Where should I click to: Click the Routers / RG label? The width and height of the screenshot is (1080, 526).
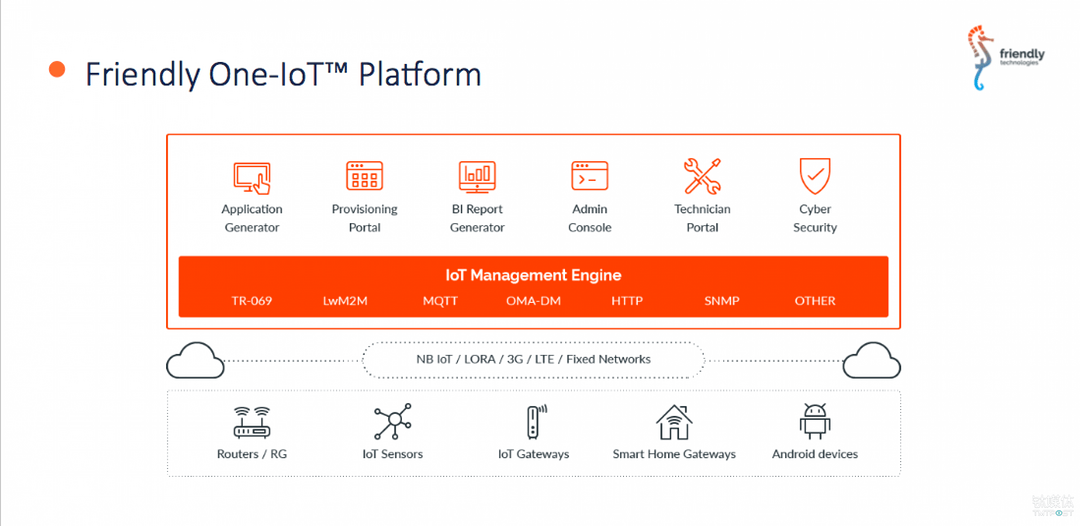click(251, 454)
